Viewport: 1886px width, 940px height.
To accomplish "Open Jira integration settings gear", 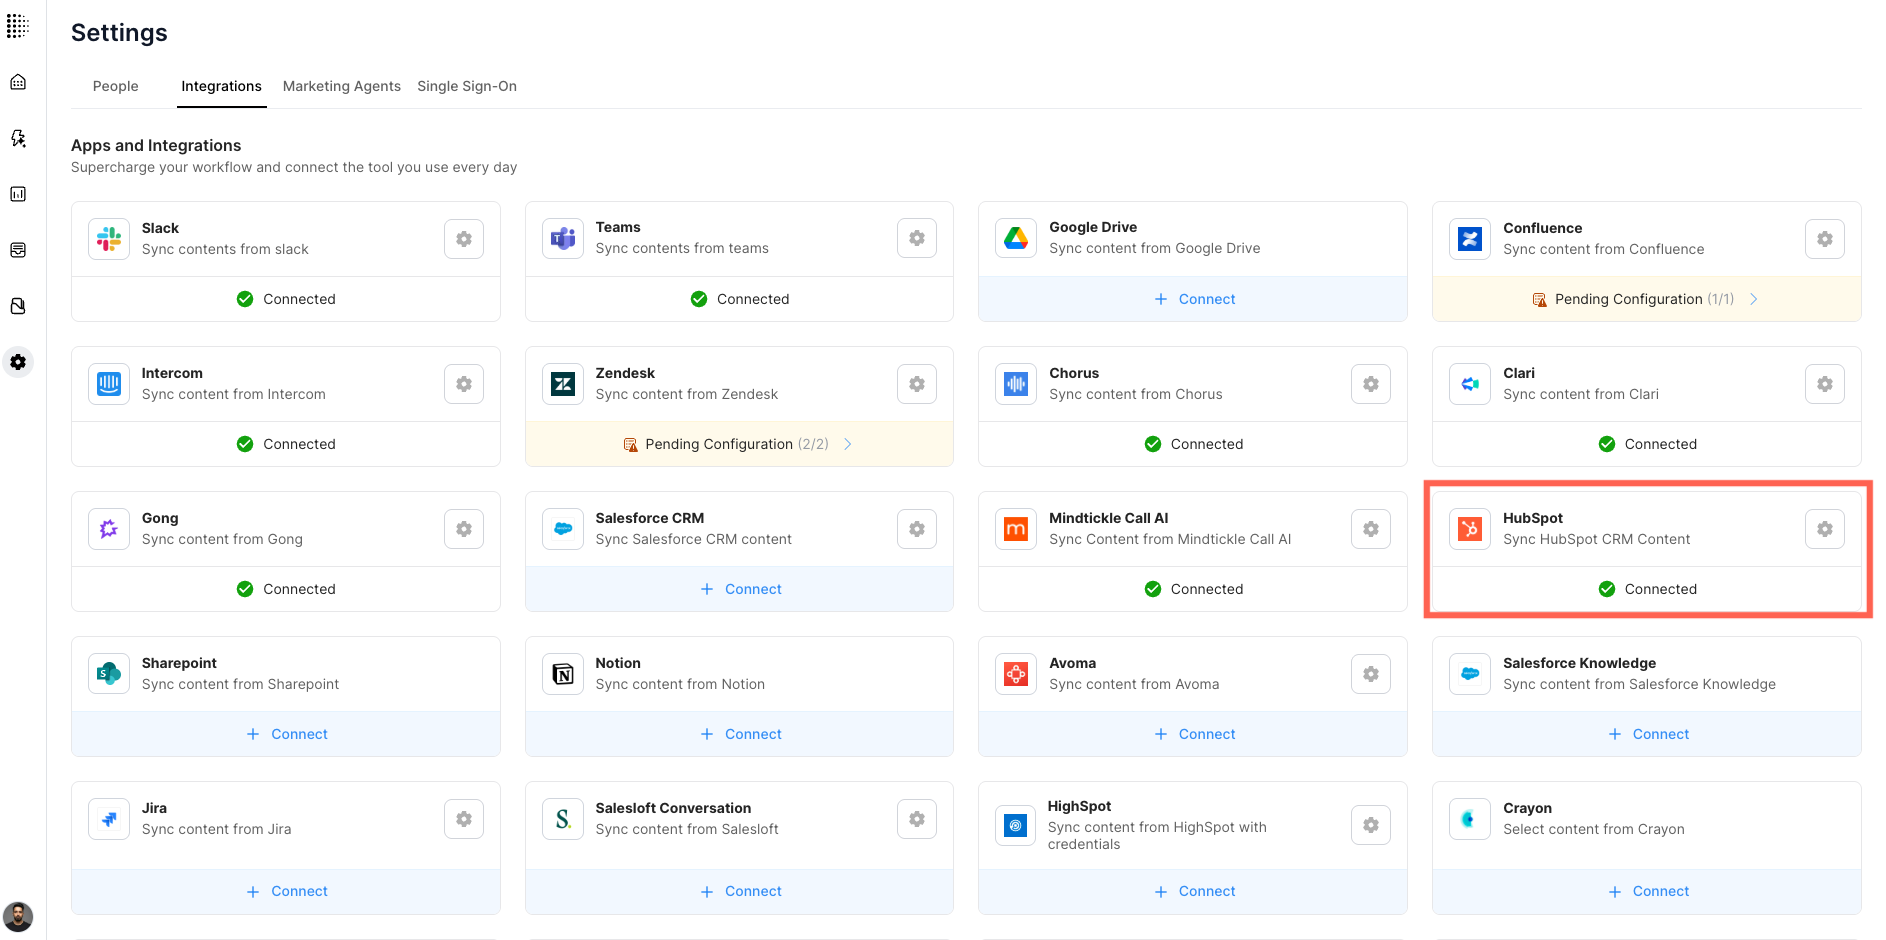I will (x=464, y=819).
